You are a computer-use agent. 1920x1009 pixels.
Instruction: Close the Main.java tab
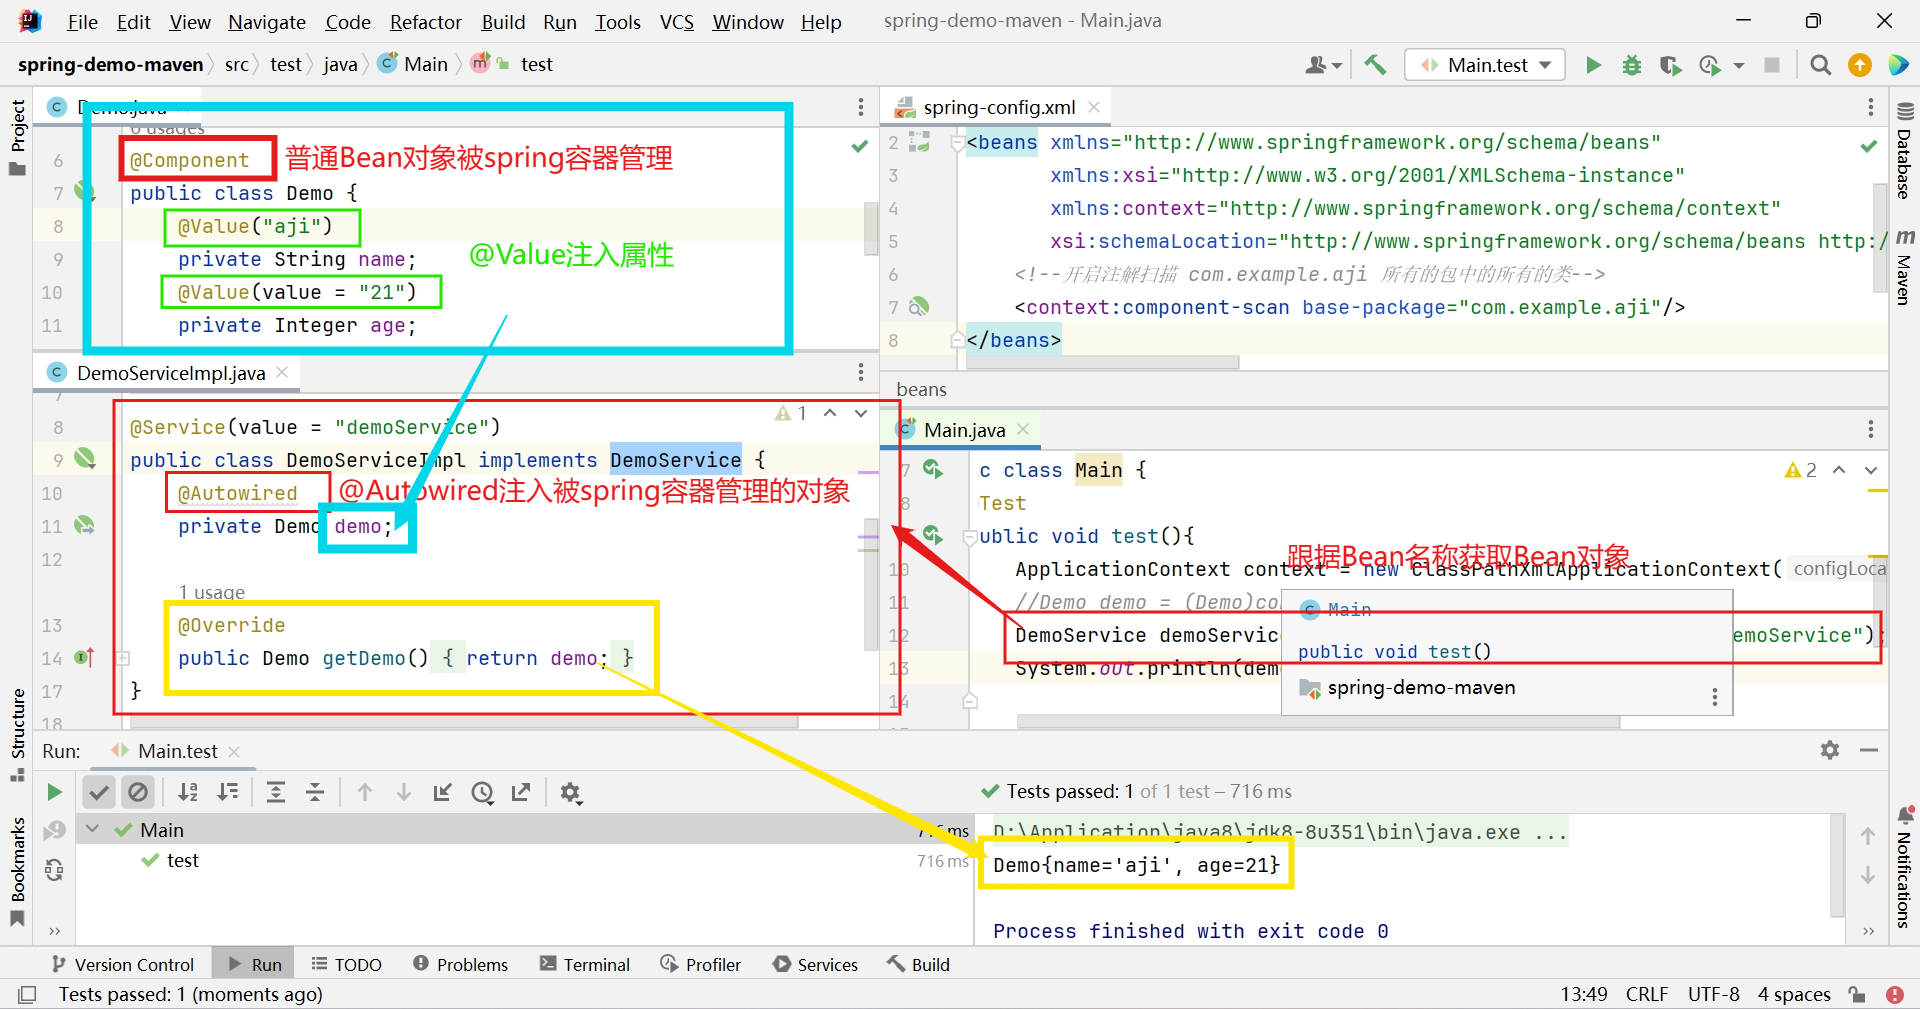(1023, 429)
